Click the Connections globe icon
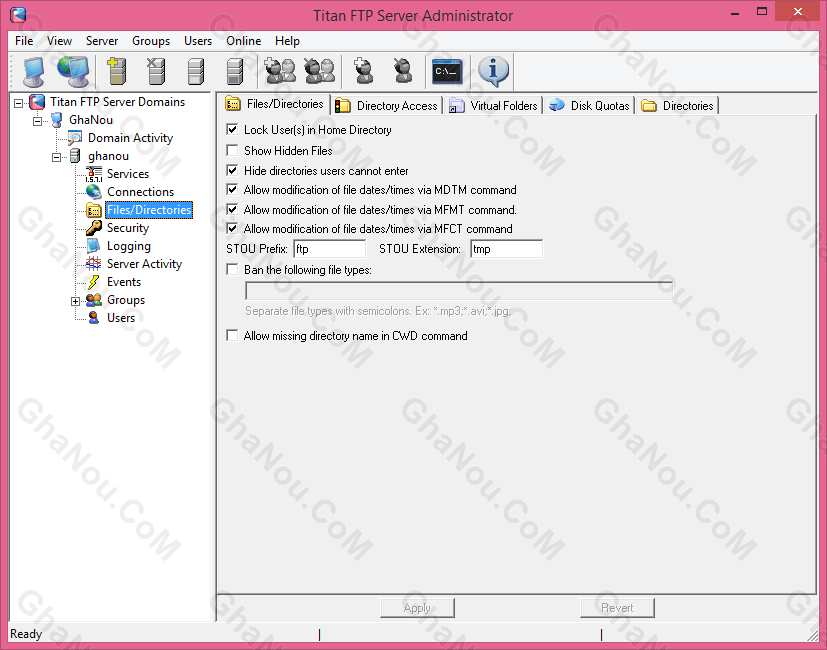This screenshot has width=827, height=650. click(94, 192)
